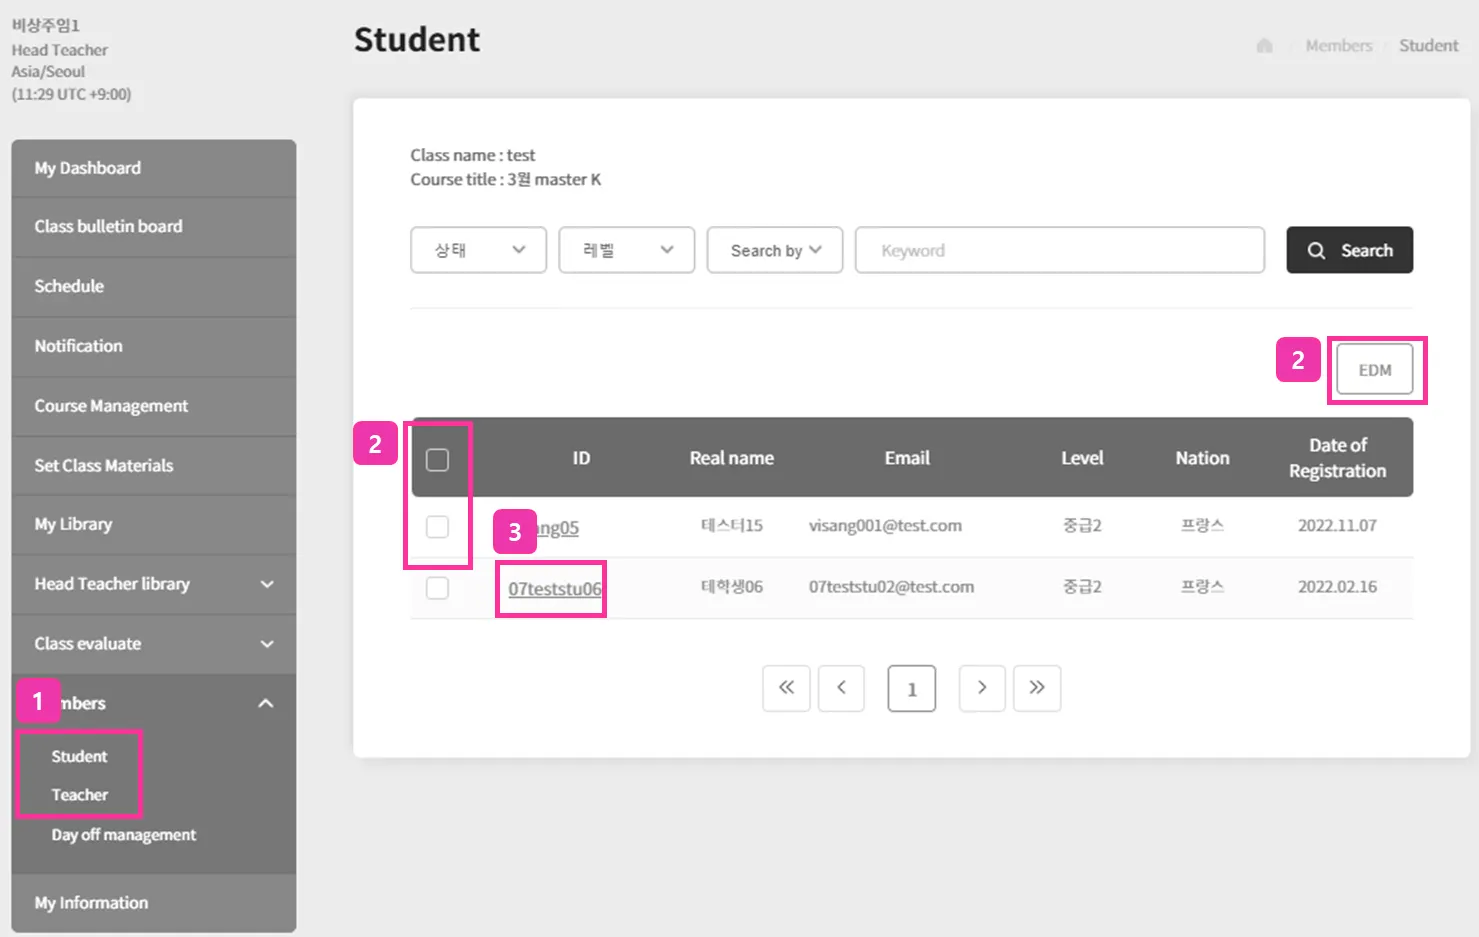Click the home icon in the breadcrumb
Viewport: 1479px width, 937px height.
1264,46
